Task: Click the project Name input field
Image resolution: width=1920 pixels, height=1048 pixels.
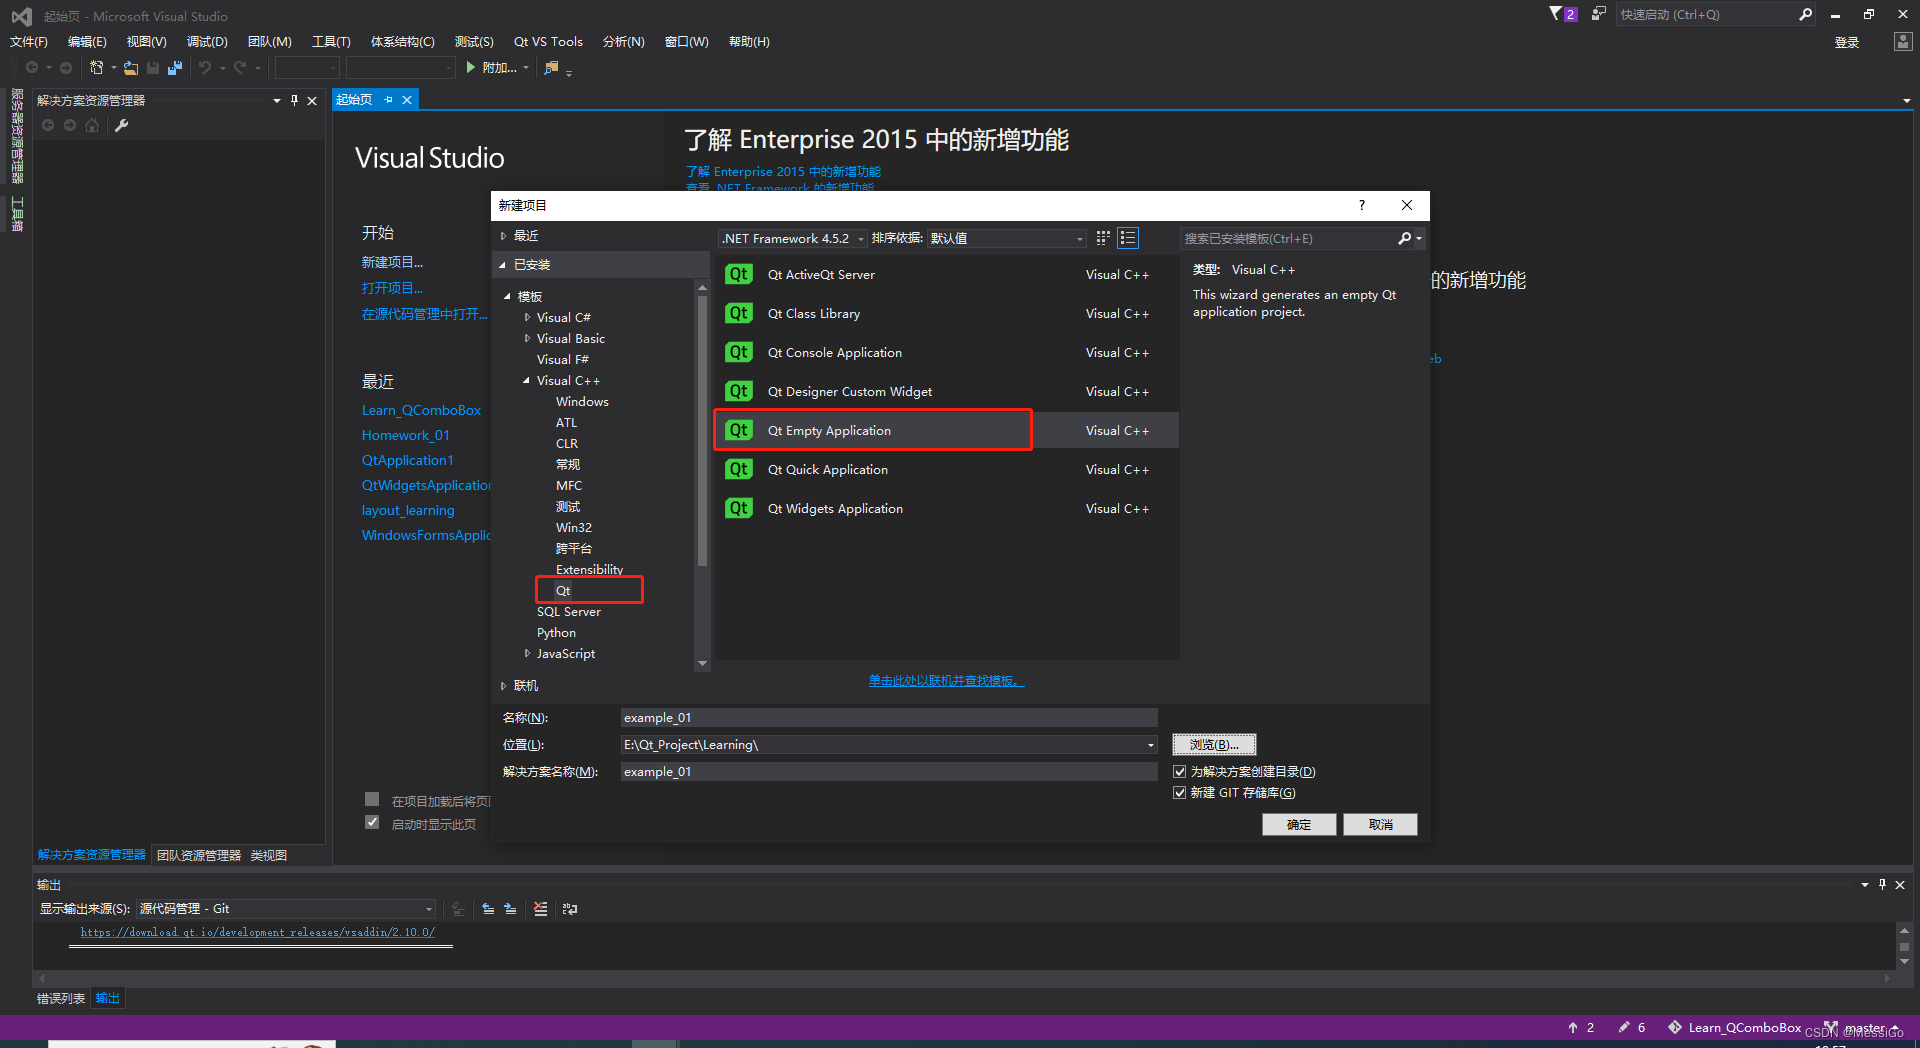Action: pyautogui.click(x=889, y=718)
